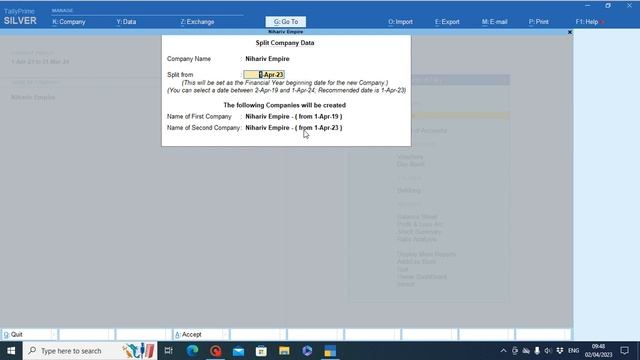Image resolution: width=640 pixels, height=360 pixels.
Task: Launch Microsoft Edge from taskbar
Action: click(192, 351)
